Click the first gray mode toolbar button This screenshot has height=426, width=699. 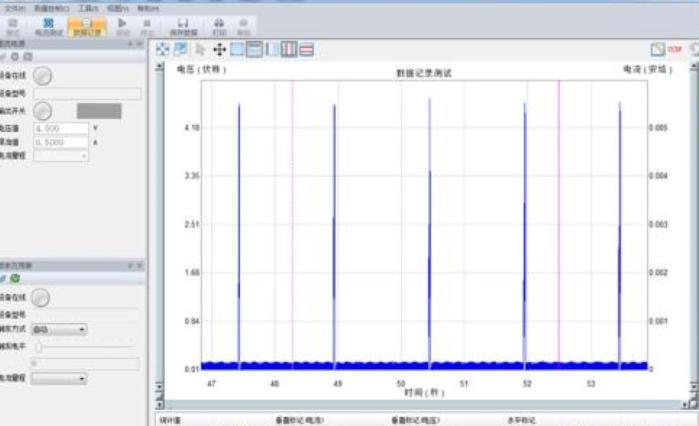pos(13,27)
